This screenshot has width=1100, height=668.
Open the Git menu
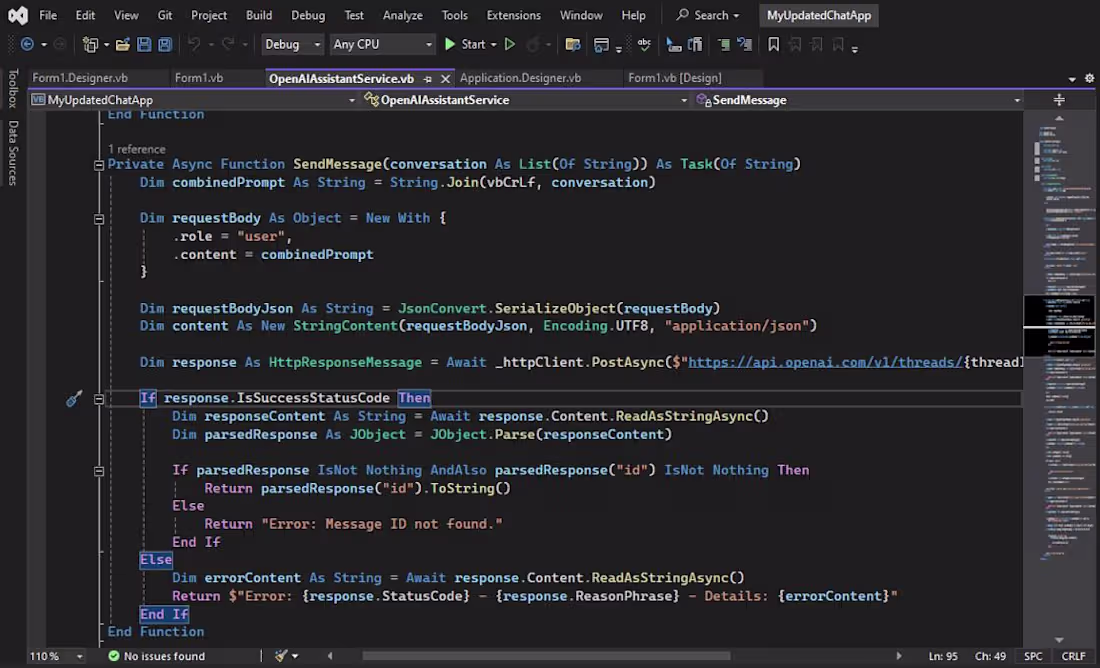pyautogui.click(x=165, y=15)
